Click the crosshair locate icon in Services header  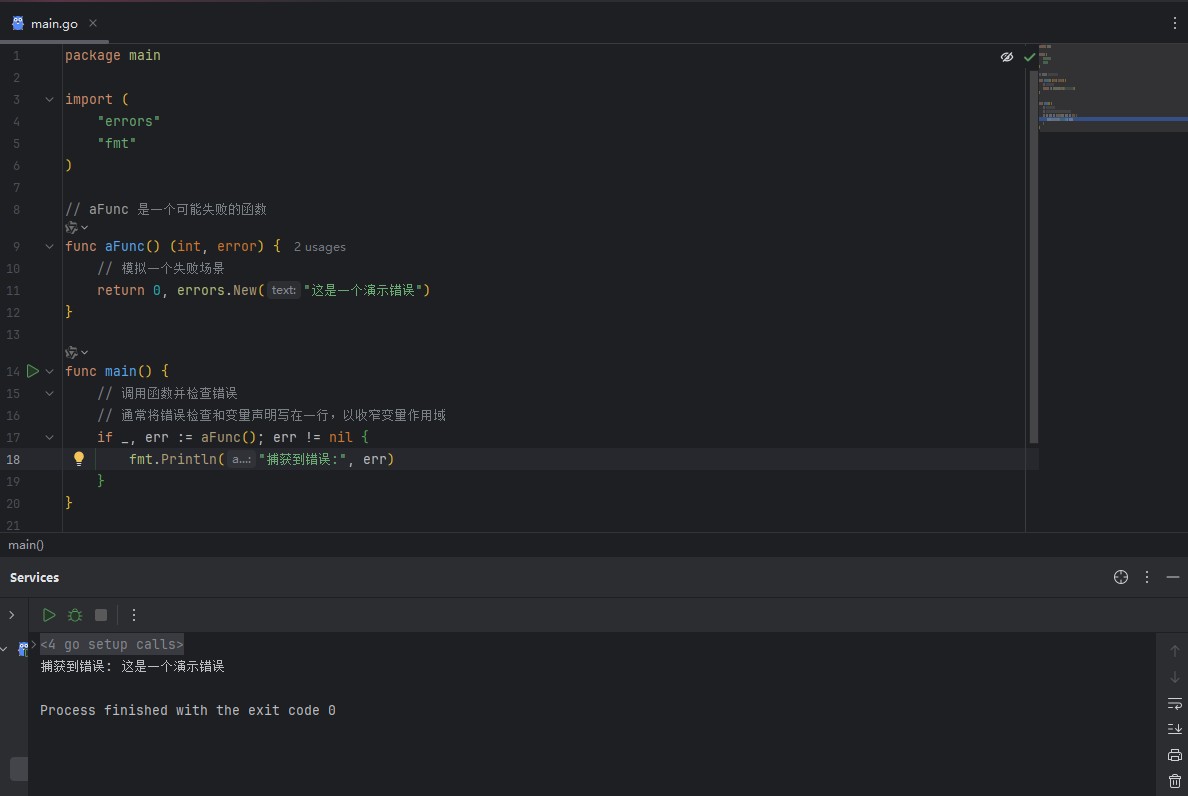(1121, 577)
